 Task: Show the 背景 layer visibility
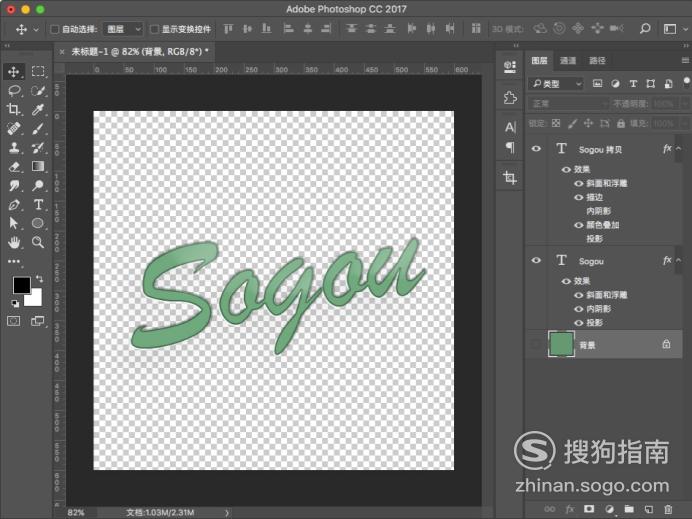pos(536,344)
